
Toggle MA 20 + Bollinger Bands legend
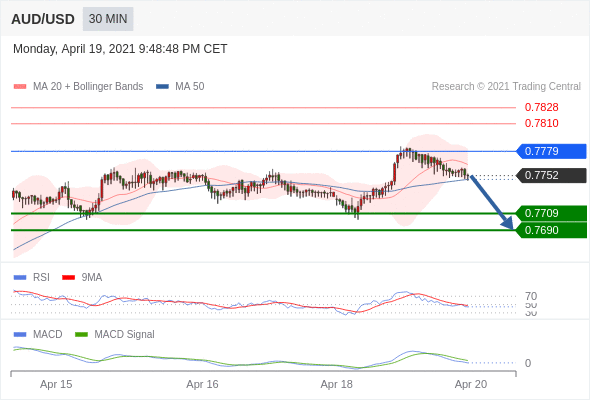[78, 87]
